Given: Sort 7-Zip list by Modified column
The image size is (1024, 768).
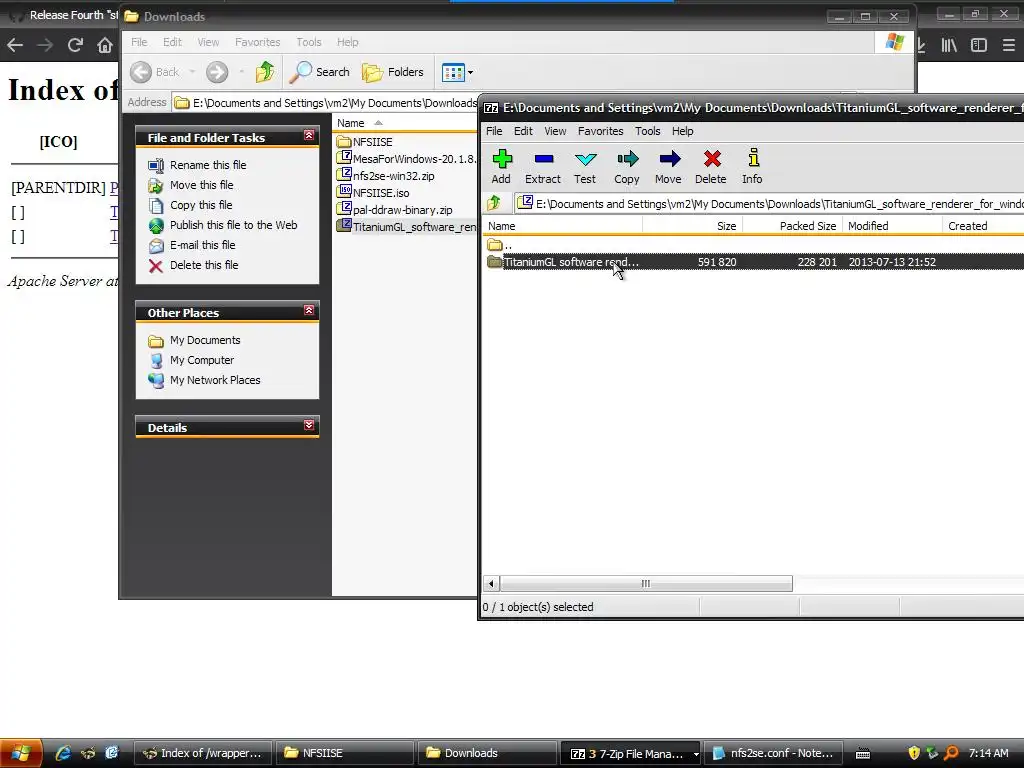Looking at the screenshot, I should pos(892,226).
